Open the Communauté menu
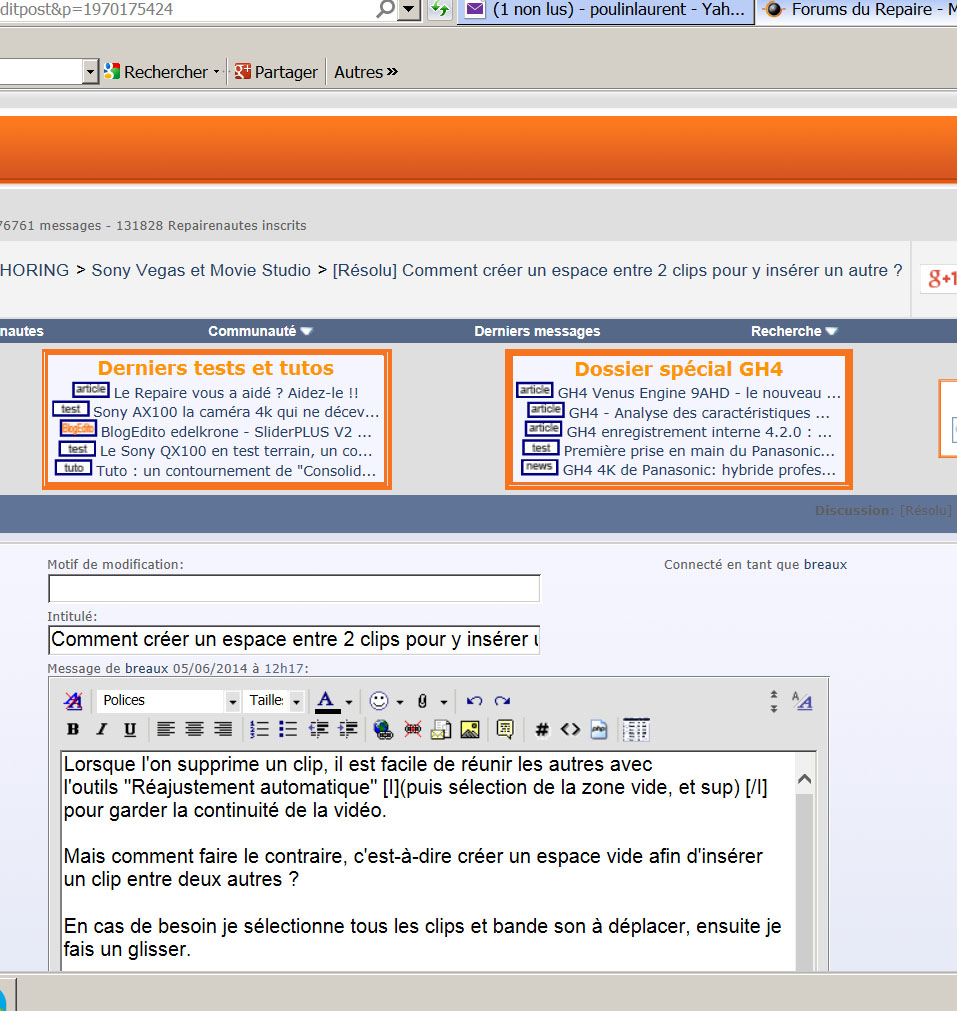This screenshot has width=957, height=1011. 260,331
